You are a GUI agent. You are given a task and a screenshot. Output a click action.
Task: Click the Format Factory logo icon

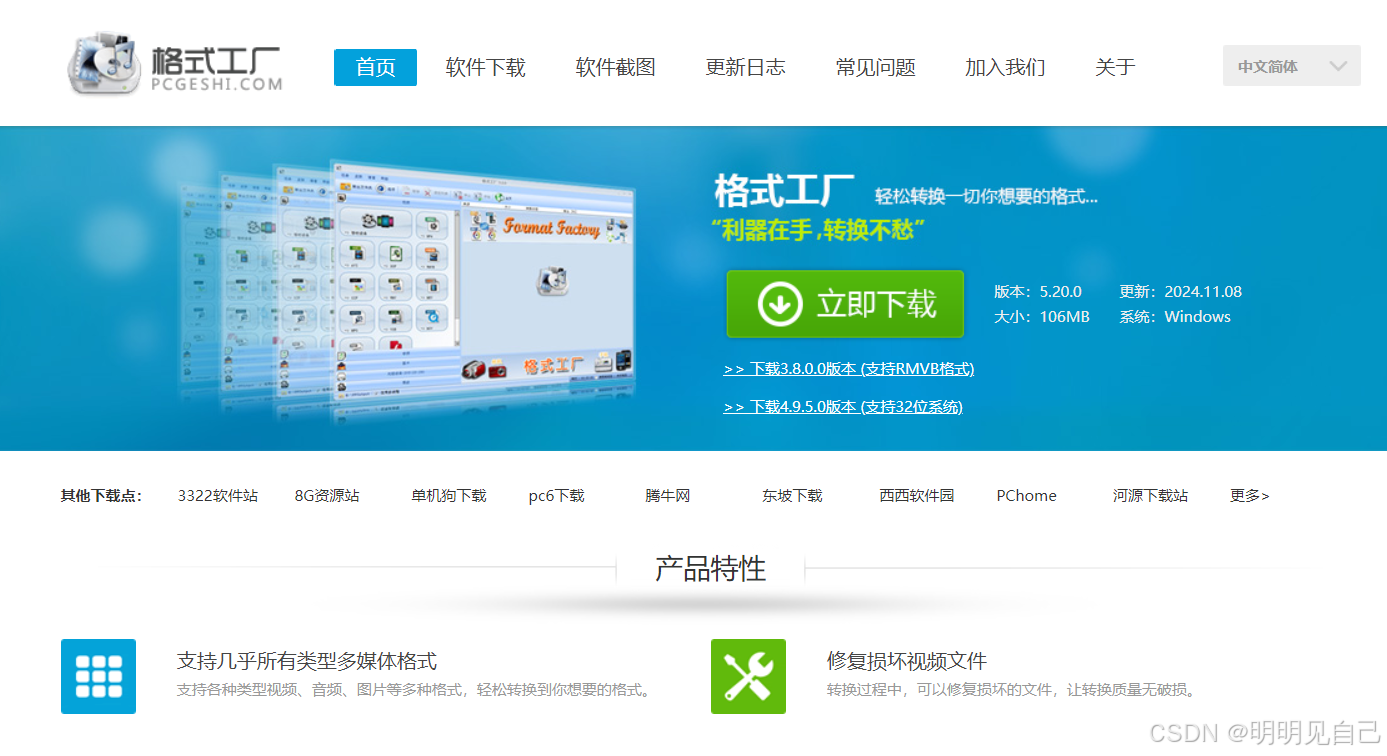(104, 62)
